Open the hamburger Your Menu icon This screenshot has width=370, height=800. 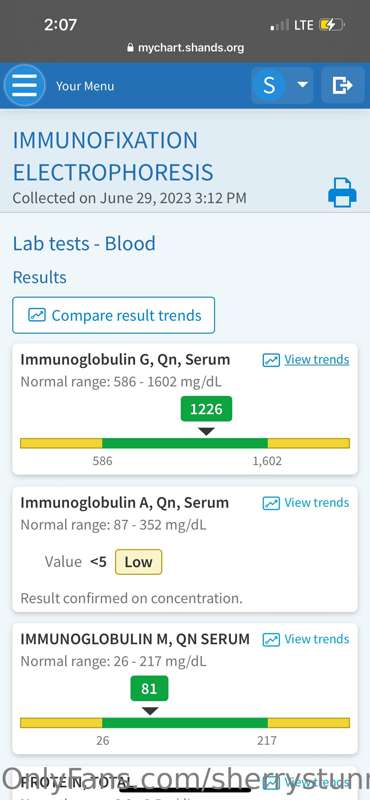click(24, 85)
